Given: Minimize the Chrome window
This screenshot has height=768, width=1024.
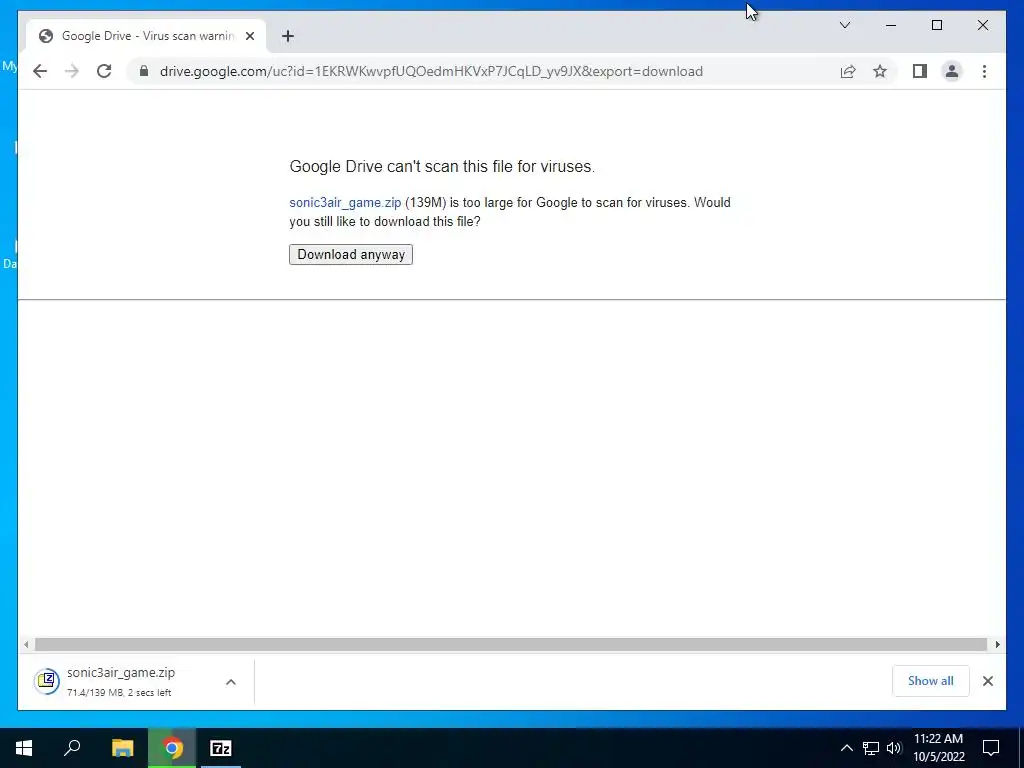Looking at the screenshot, I should pyautogui.click(x=891, y=25).
